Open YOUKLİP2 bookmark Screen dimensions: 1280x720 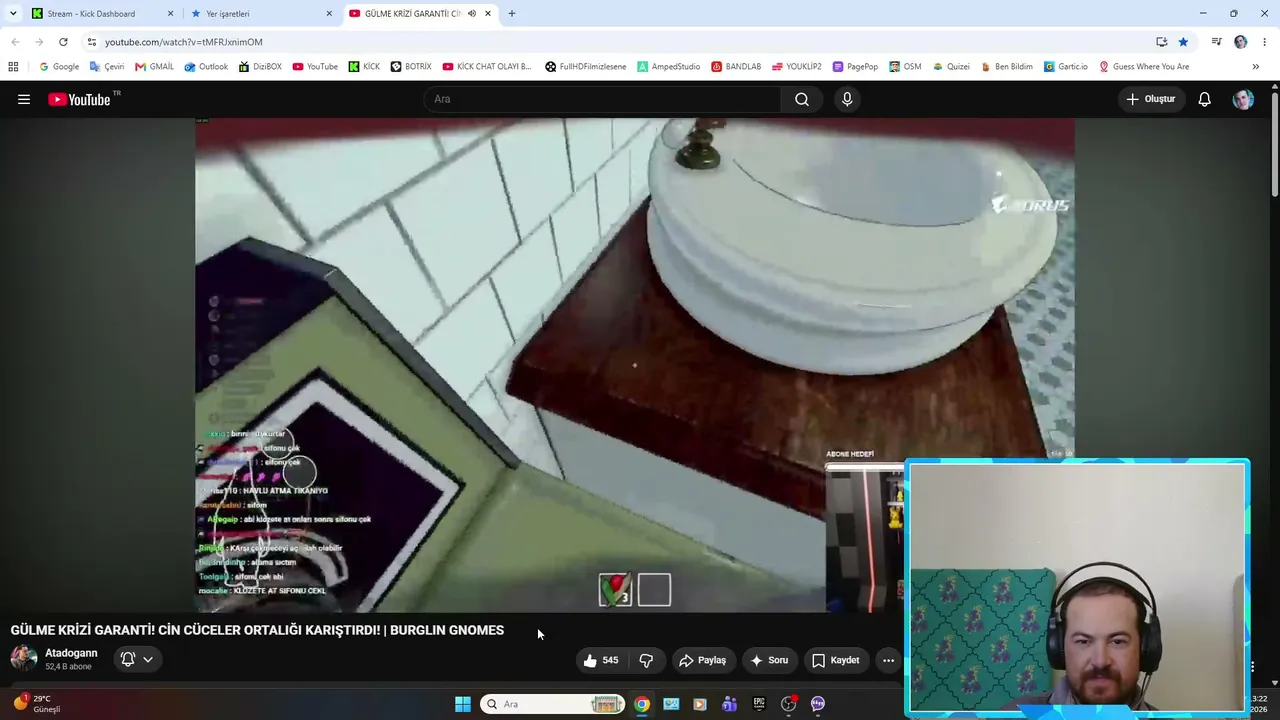coord(796,67)
